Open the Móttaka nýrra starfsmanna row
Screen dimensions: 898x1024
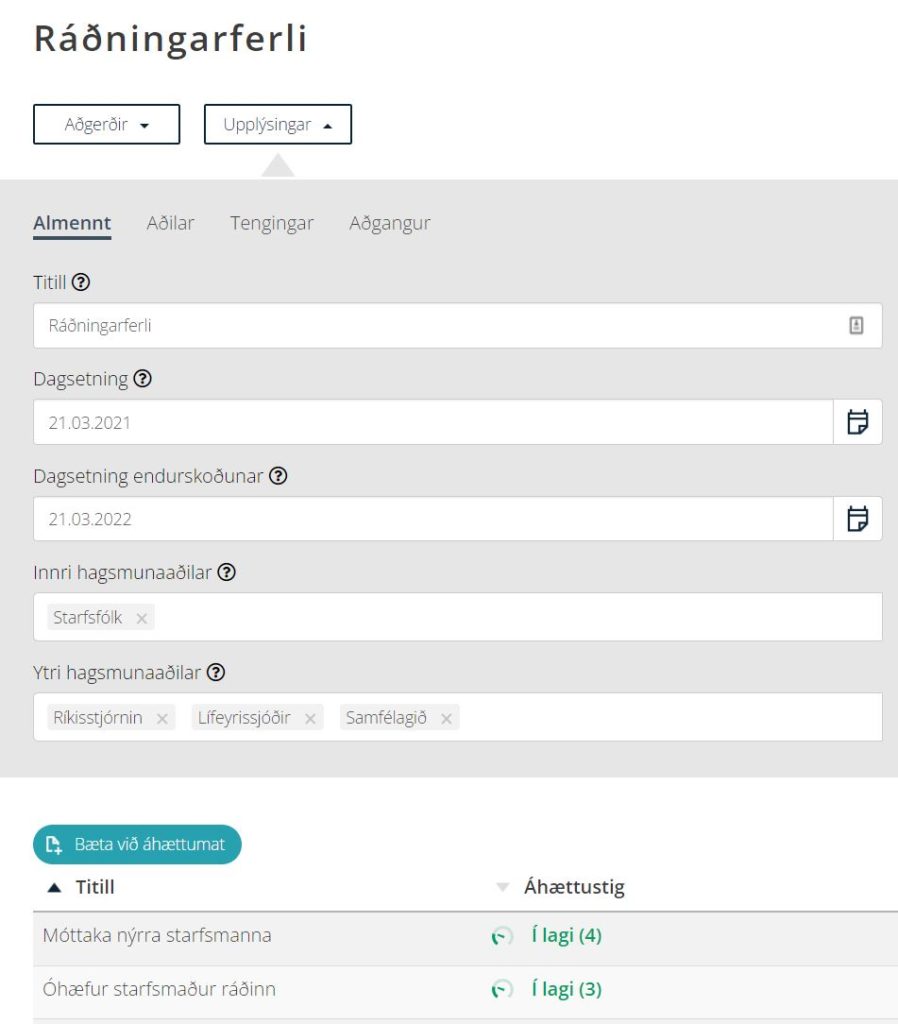465,936
